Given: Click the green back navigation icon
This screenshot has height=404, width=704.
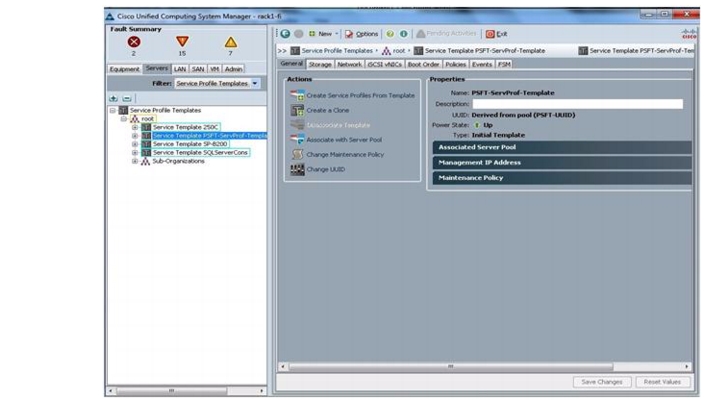Looking at the screenshot, I should coord(285,34).
